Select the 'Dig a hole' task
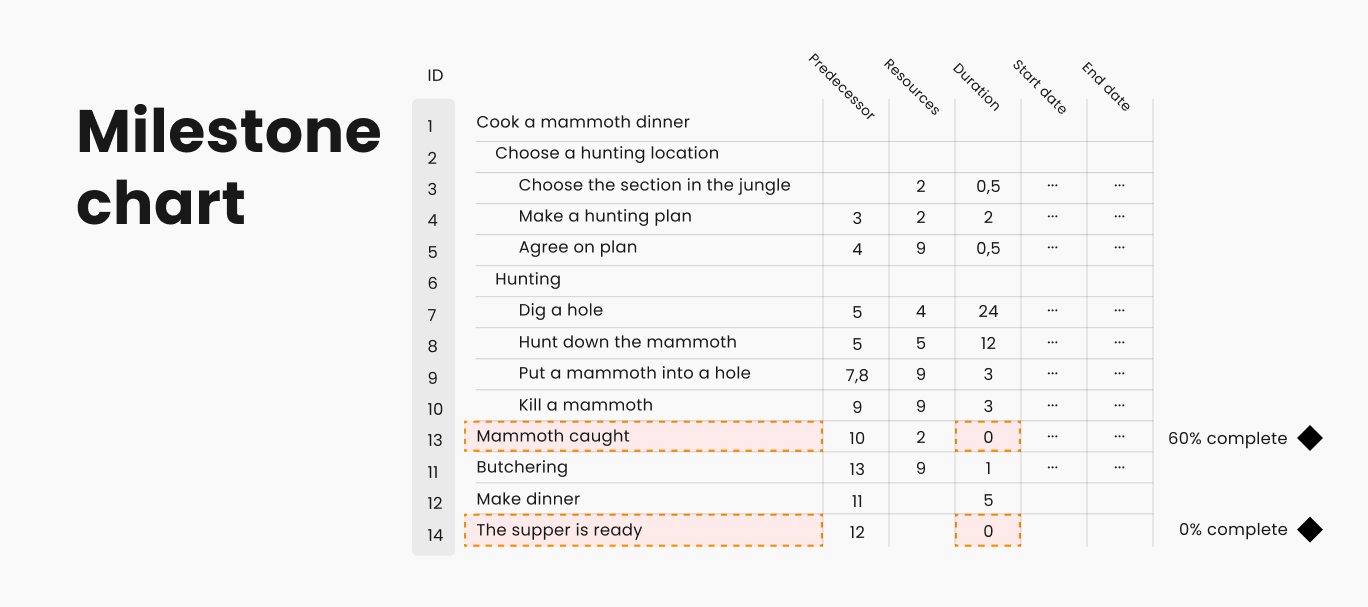The height and width of the screenshot is (607, 1368). pyautogui.click(x=560, y=310)
